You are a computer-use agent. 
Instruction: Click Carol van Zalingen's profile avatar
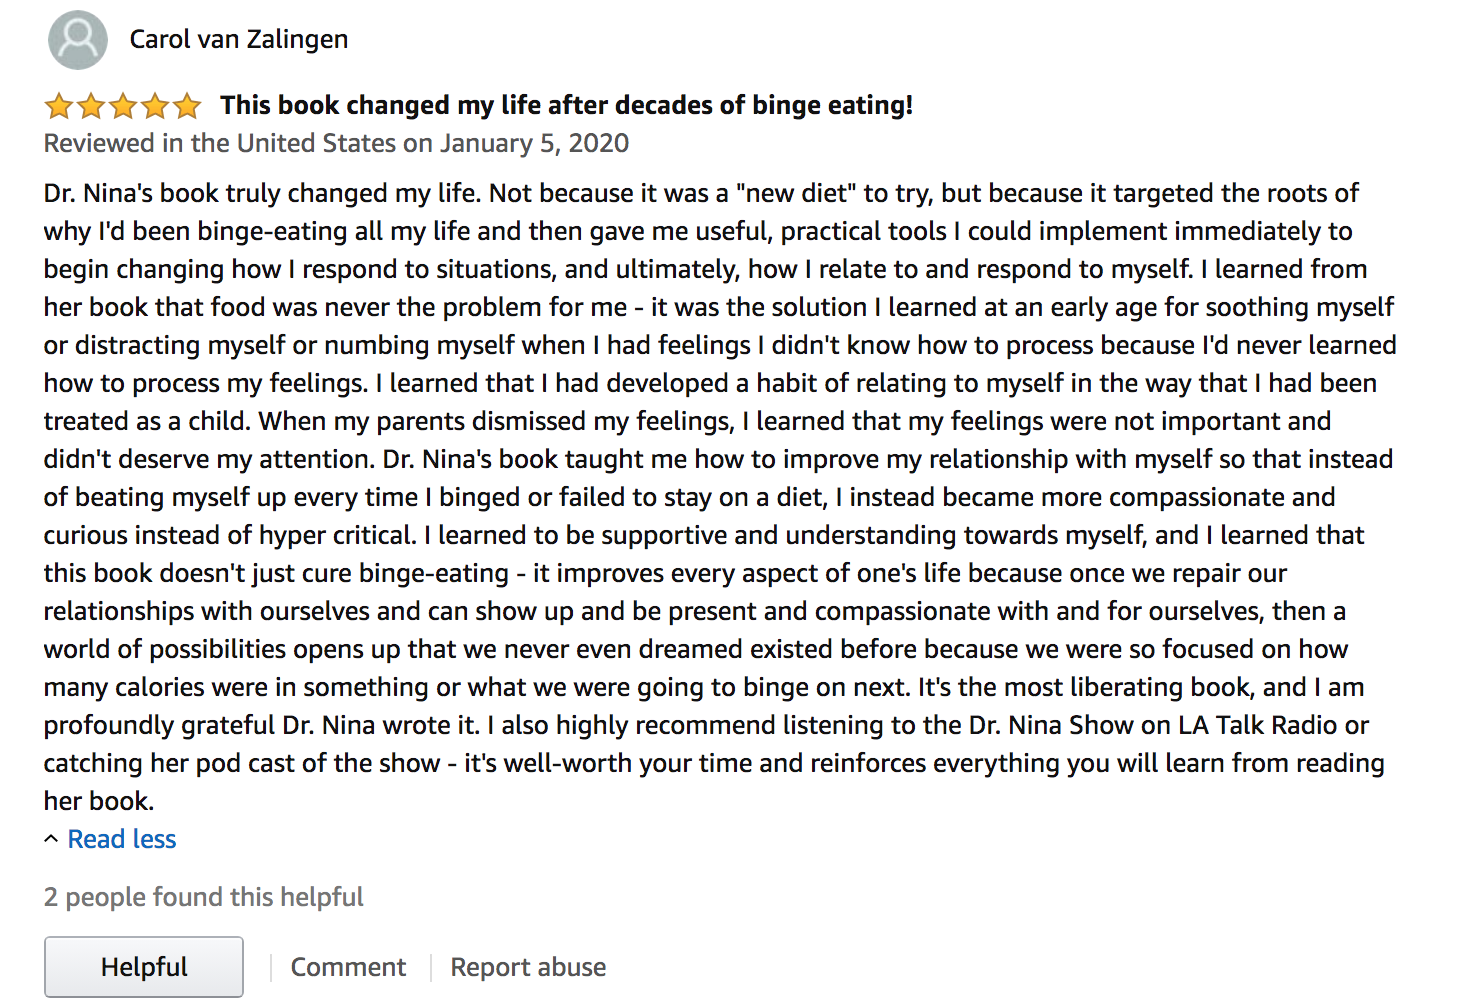[x=78, y=40]
